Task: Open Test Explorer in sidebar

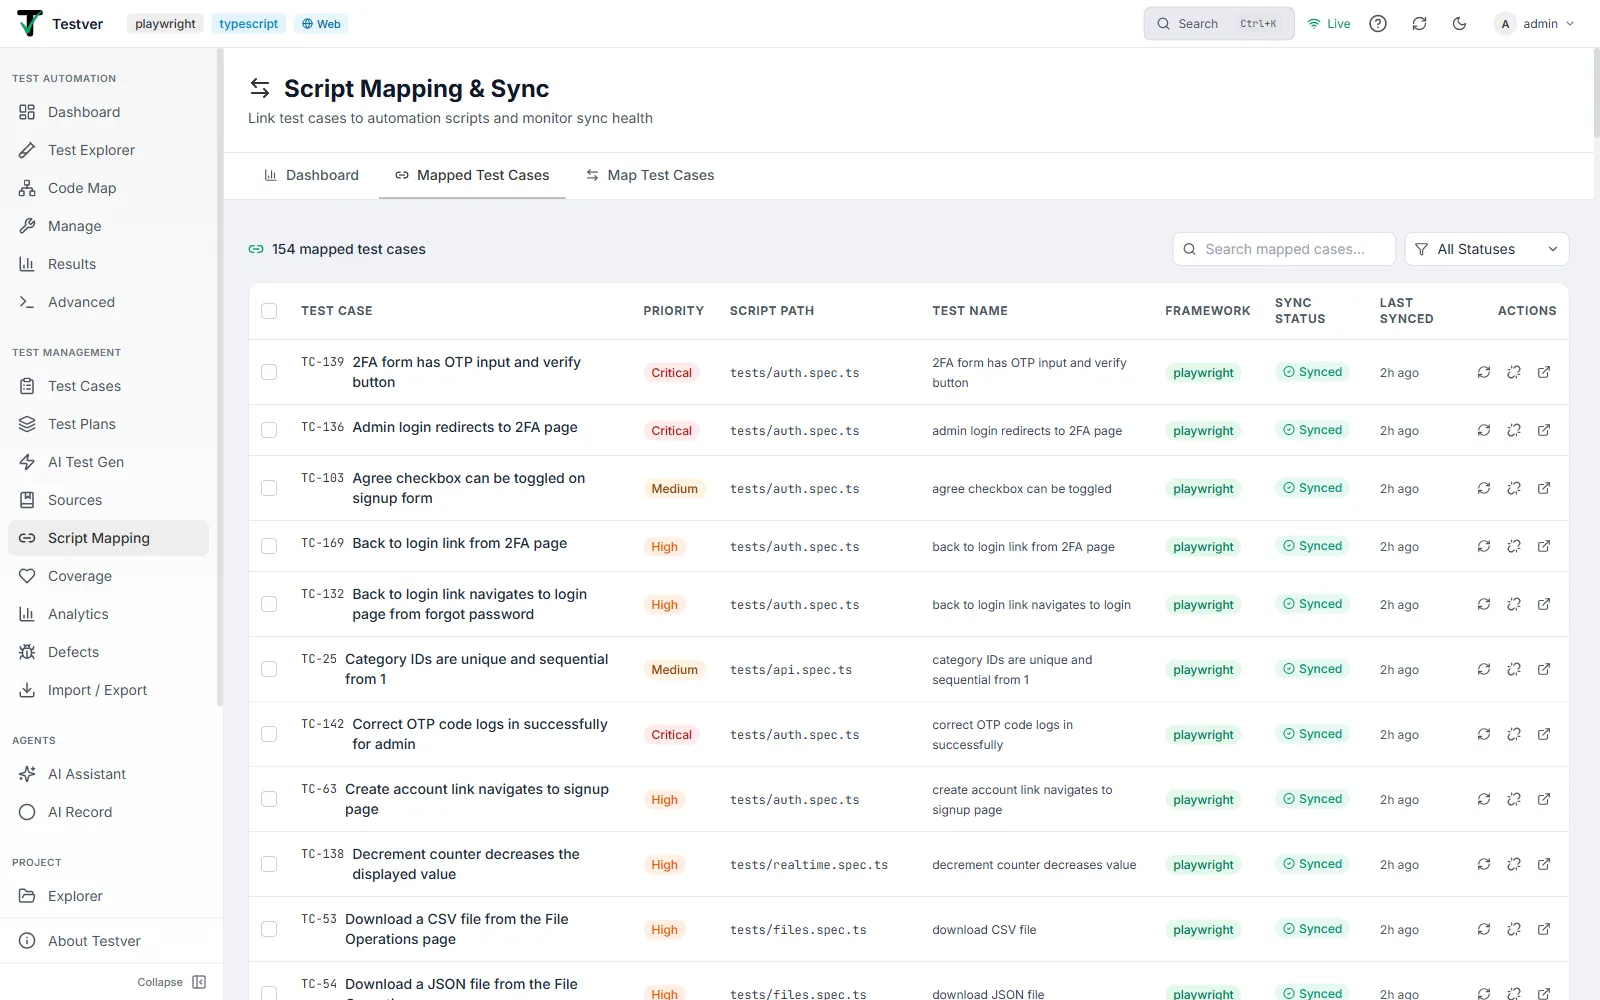Action: 108,150
